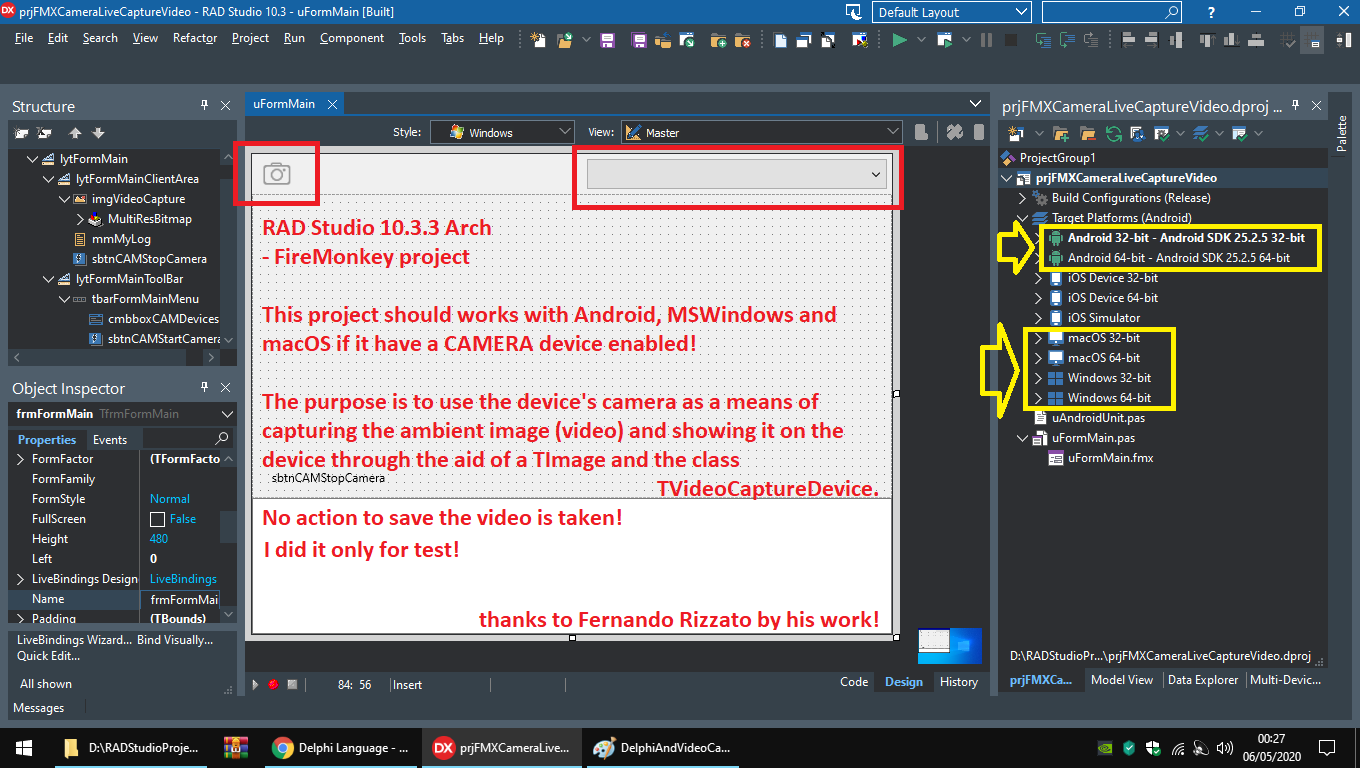This screenshot has height=768, width=1360.
Task: Collapse the Target Platforms (Android) node
Action: tap(1022, 218)
